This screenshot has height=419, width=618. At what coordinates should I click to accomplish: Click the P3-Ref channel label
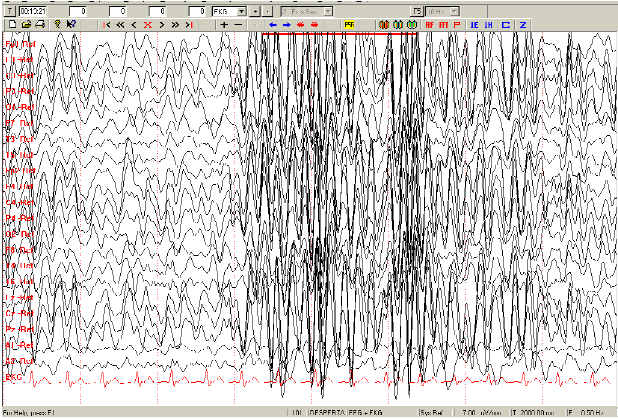point(20,91)
